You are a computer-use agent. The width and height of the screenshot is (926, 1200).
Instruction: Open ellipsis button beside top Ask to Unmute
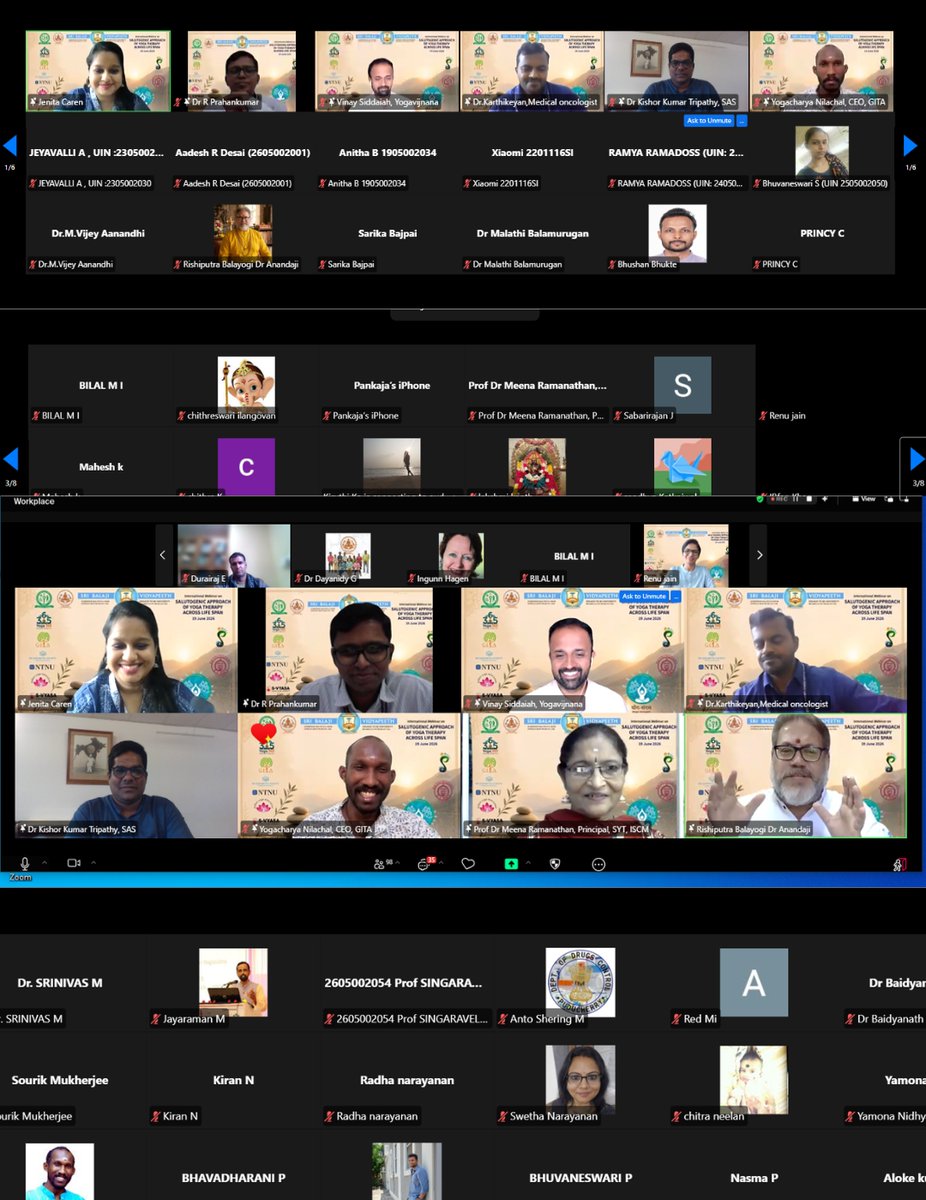coord(742,120)
